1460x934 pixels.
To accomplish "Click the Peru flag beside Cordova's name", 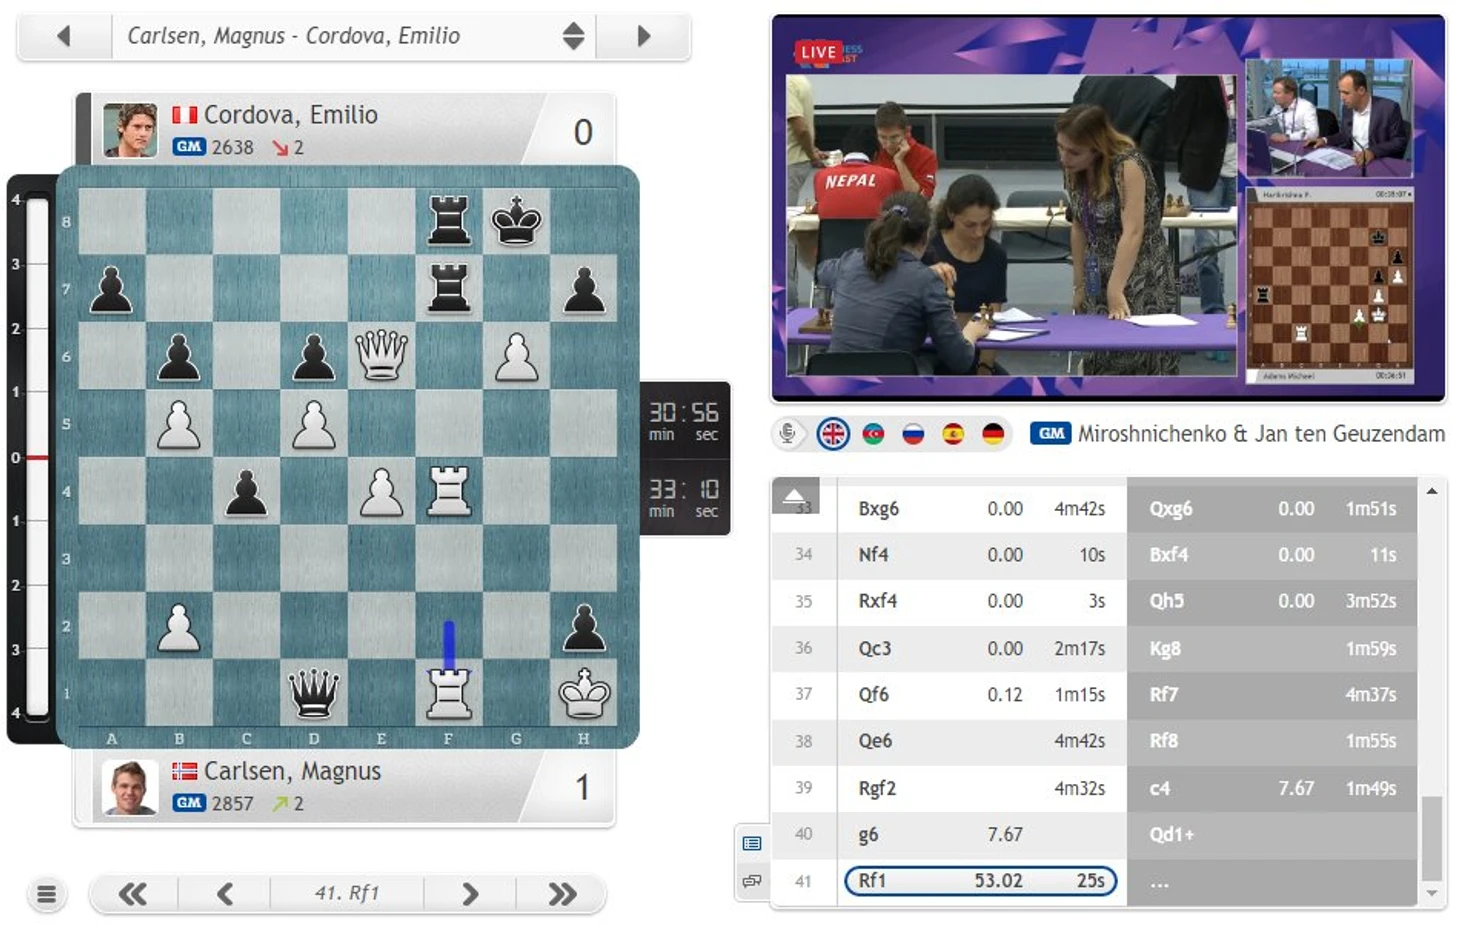I will (185, 115).
